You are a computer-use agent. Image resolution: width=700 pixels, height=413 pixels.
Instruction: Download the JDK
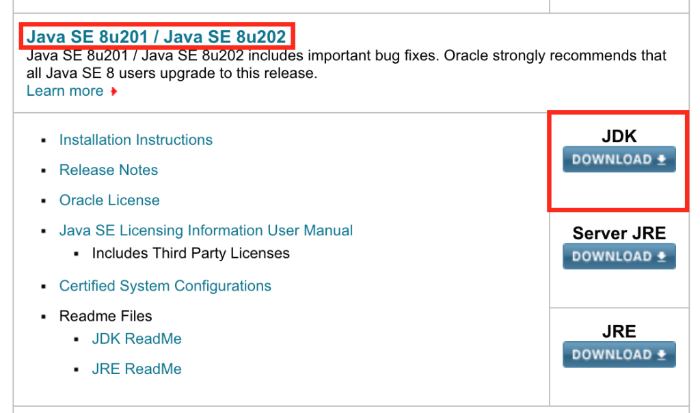pyautogui.click(x=619, y=159)
